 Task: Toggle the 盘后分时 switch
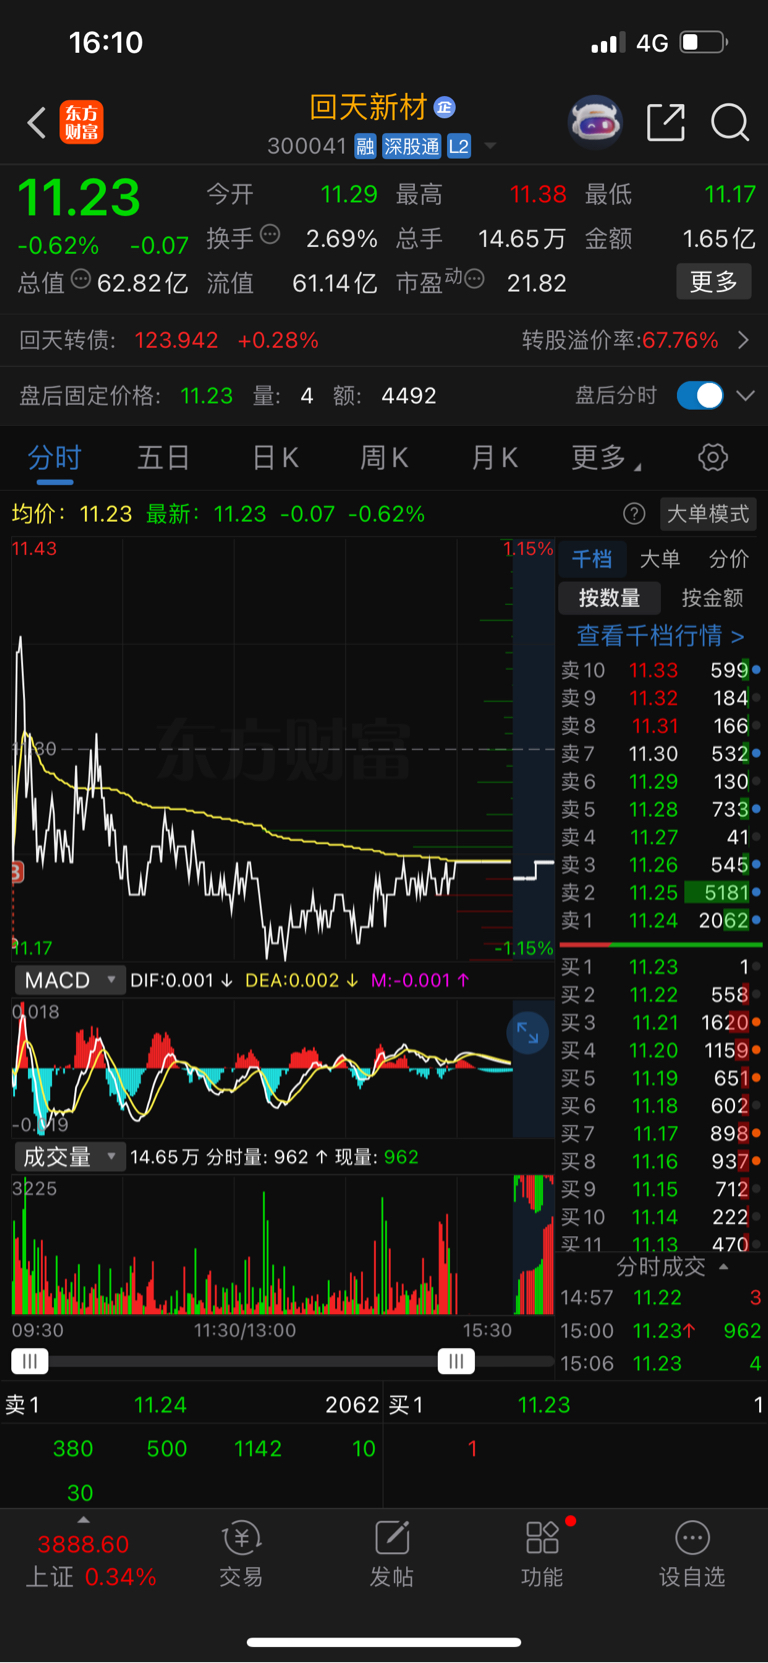(x=700, y=395)
